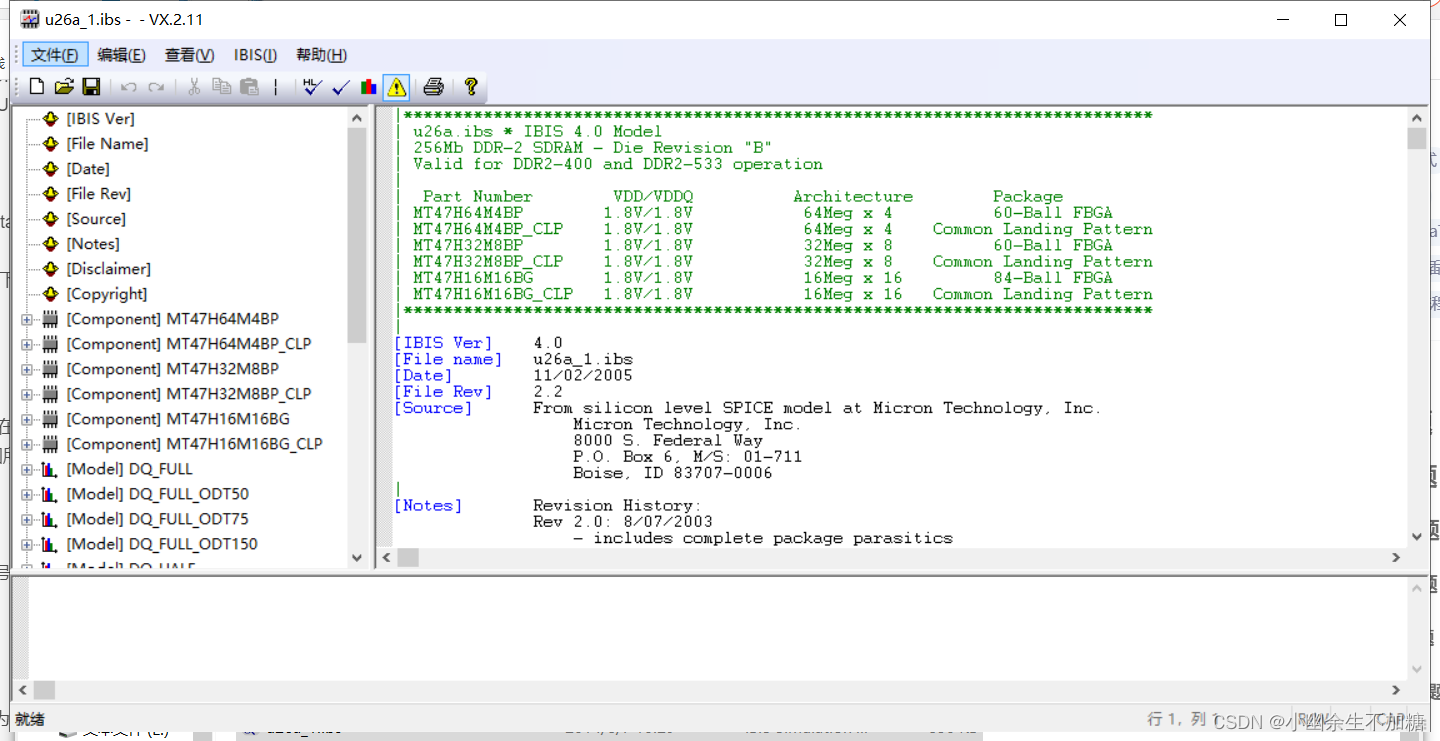Print with the printer icon
1440x741 pixels.
[433, 87]
